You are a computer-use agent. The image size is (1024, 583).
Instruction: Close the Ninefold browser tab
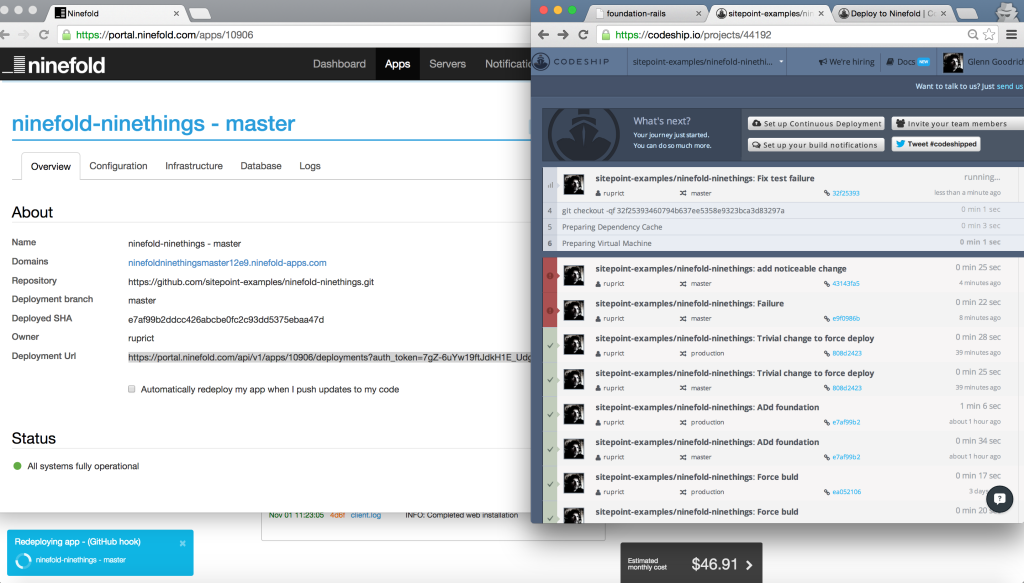pyautogui.click(x=176, y=13)
